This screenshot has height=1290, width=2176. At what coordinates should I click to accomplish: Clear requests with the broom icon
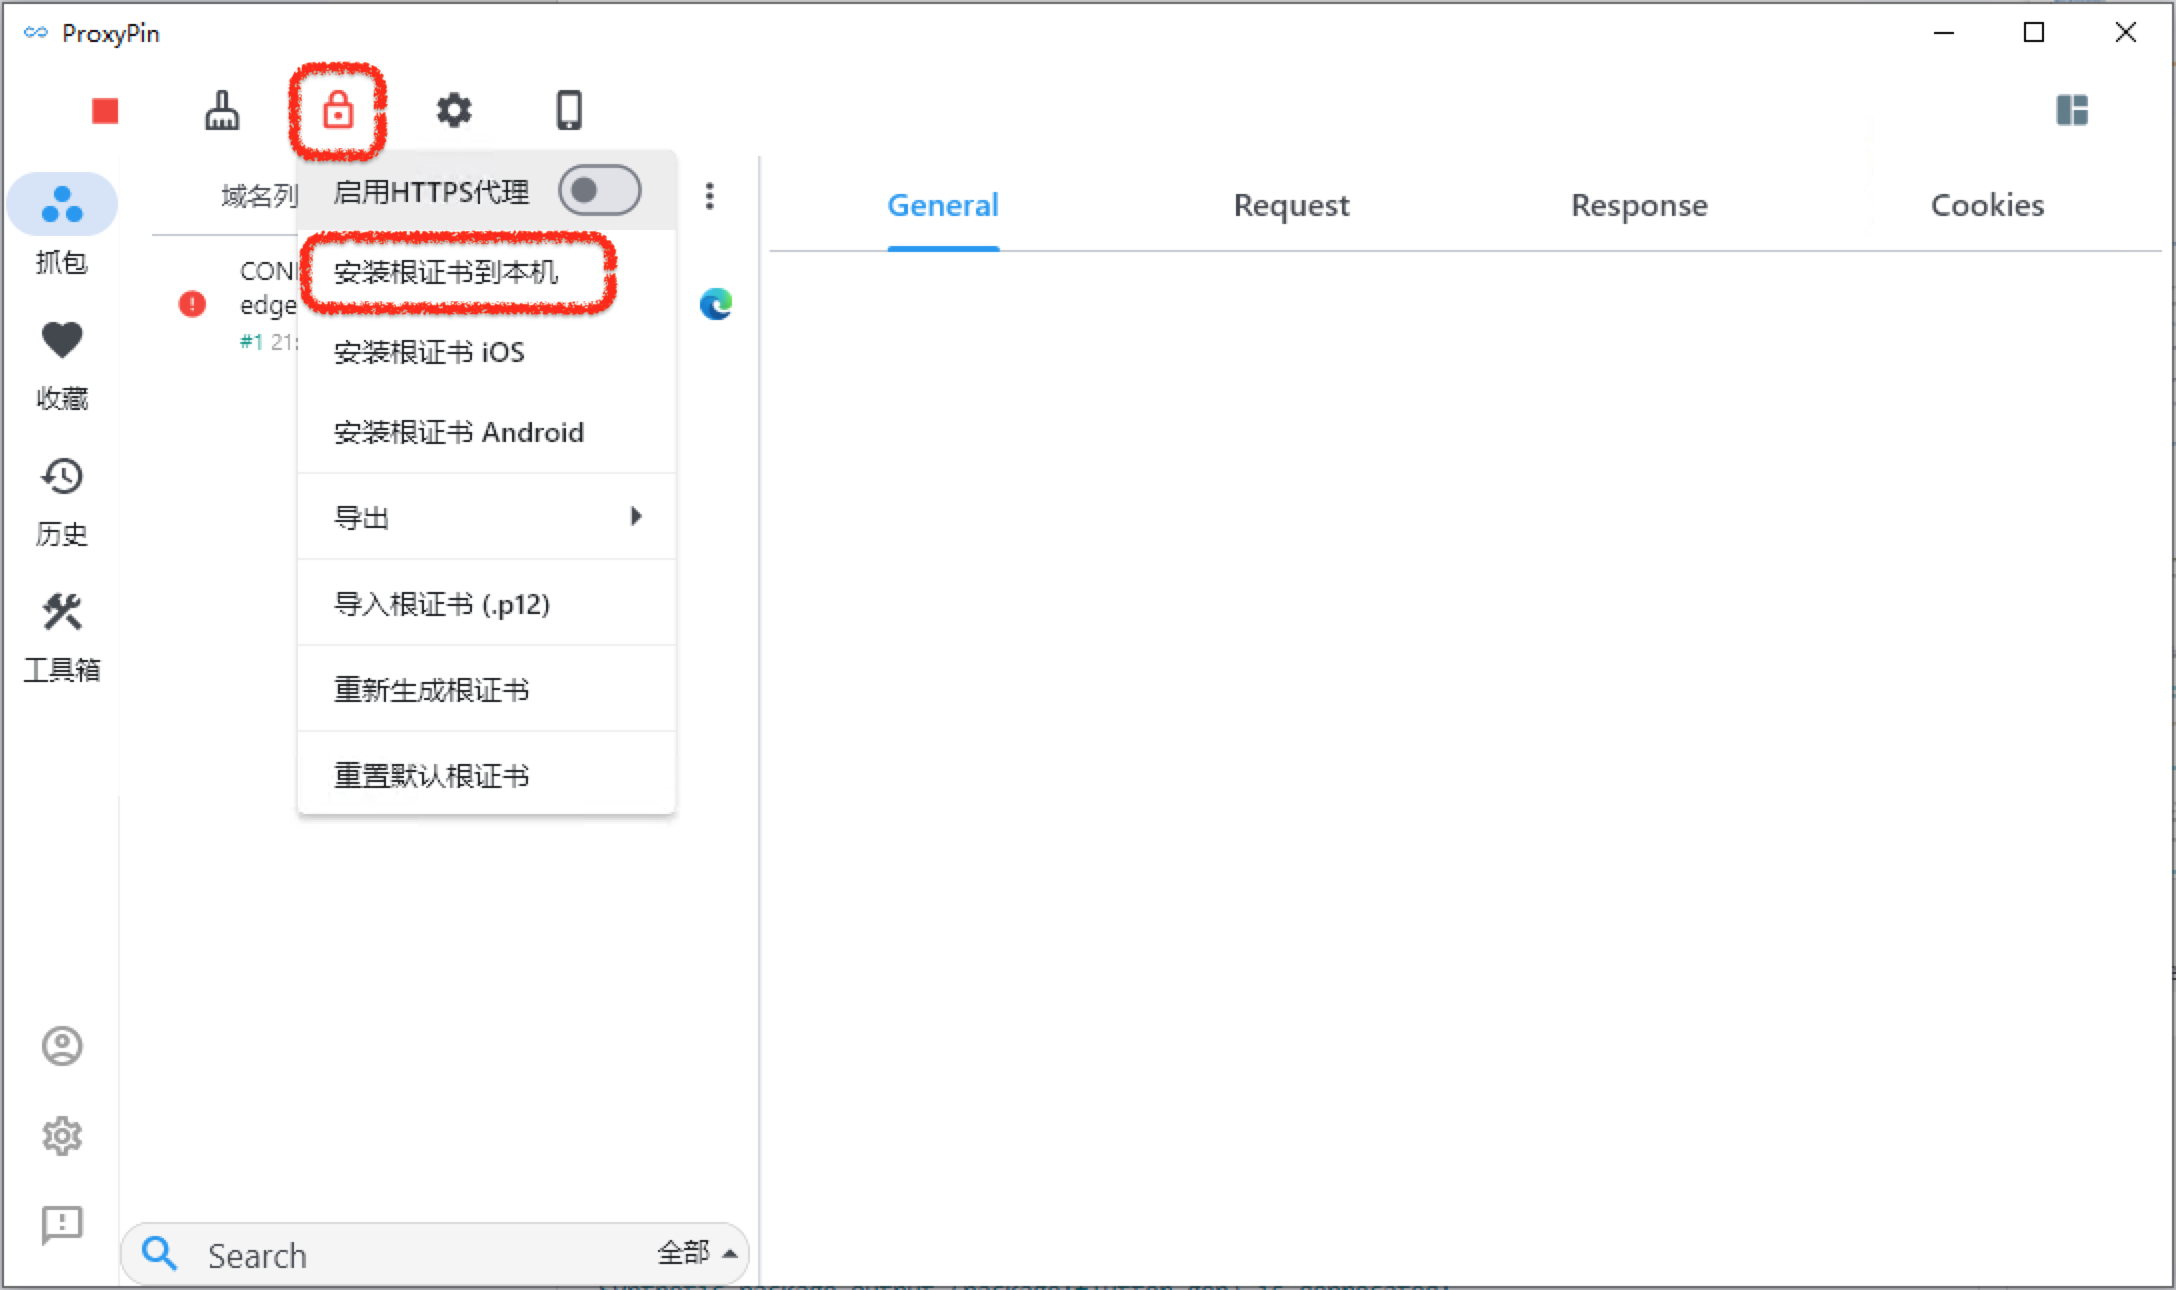[222, 111]
